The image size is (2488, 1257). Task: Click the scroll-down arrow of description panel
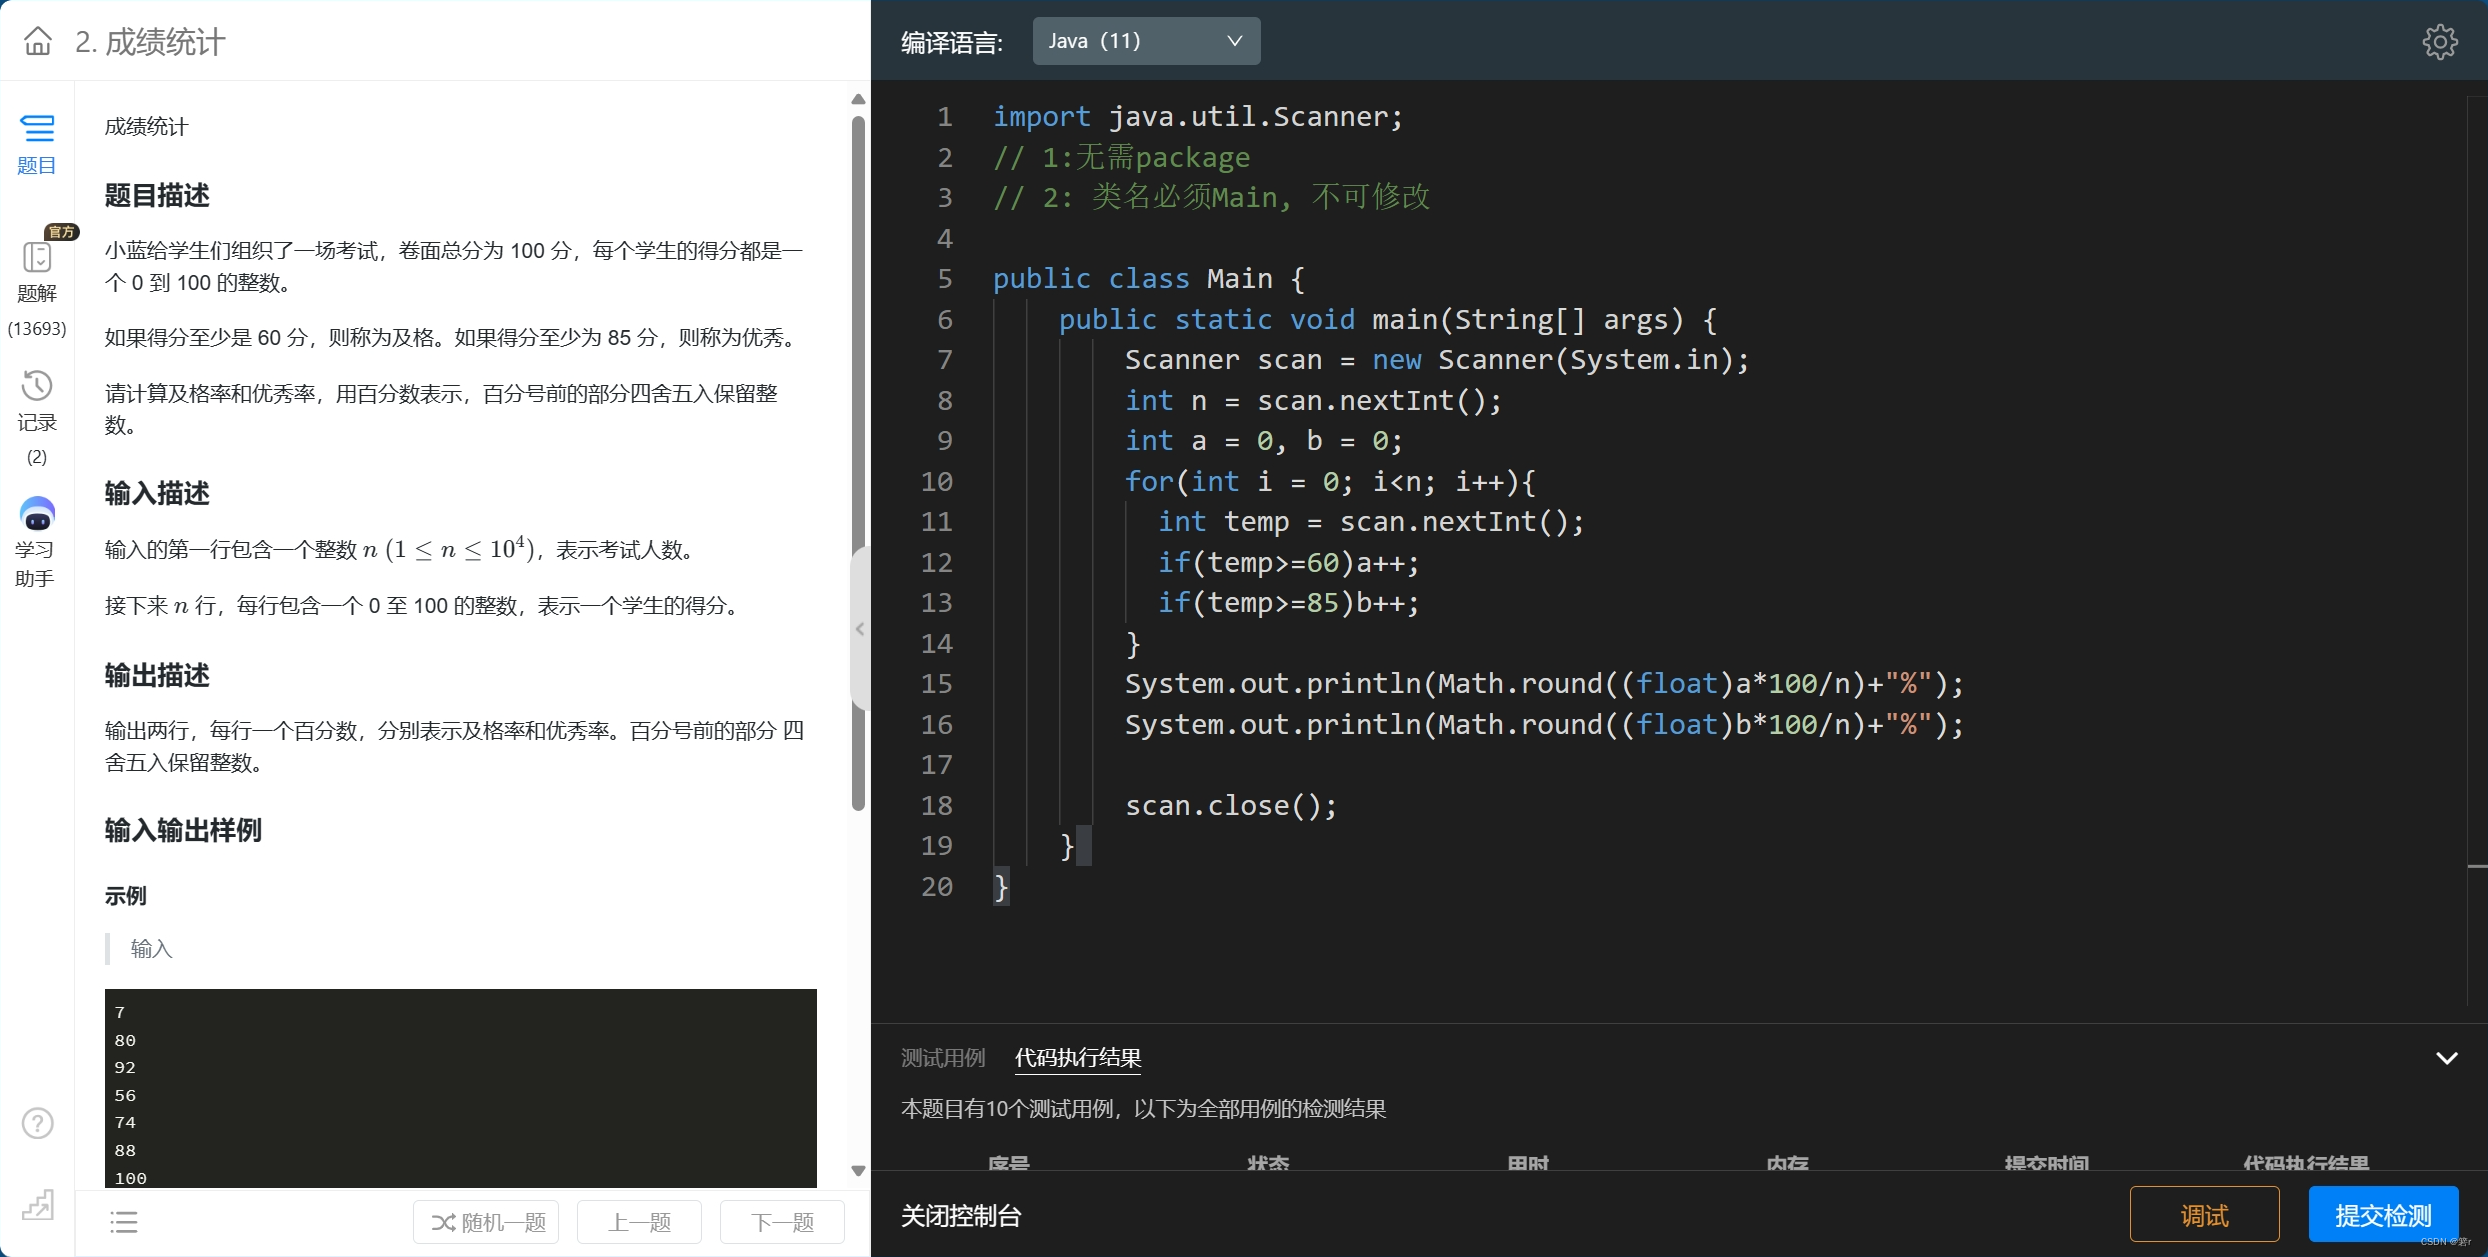coord(858,1170)
